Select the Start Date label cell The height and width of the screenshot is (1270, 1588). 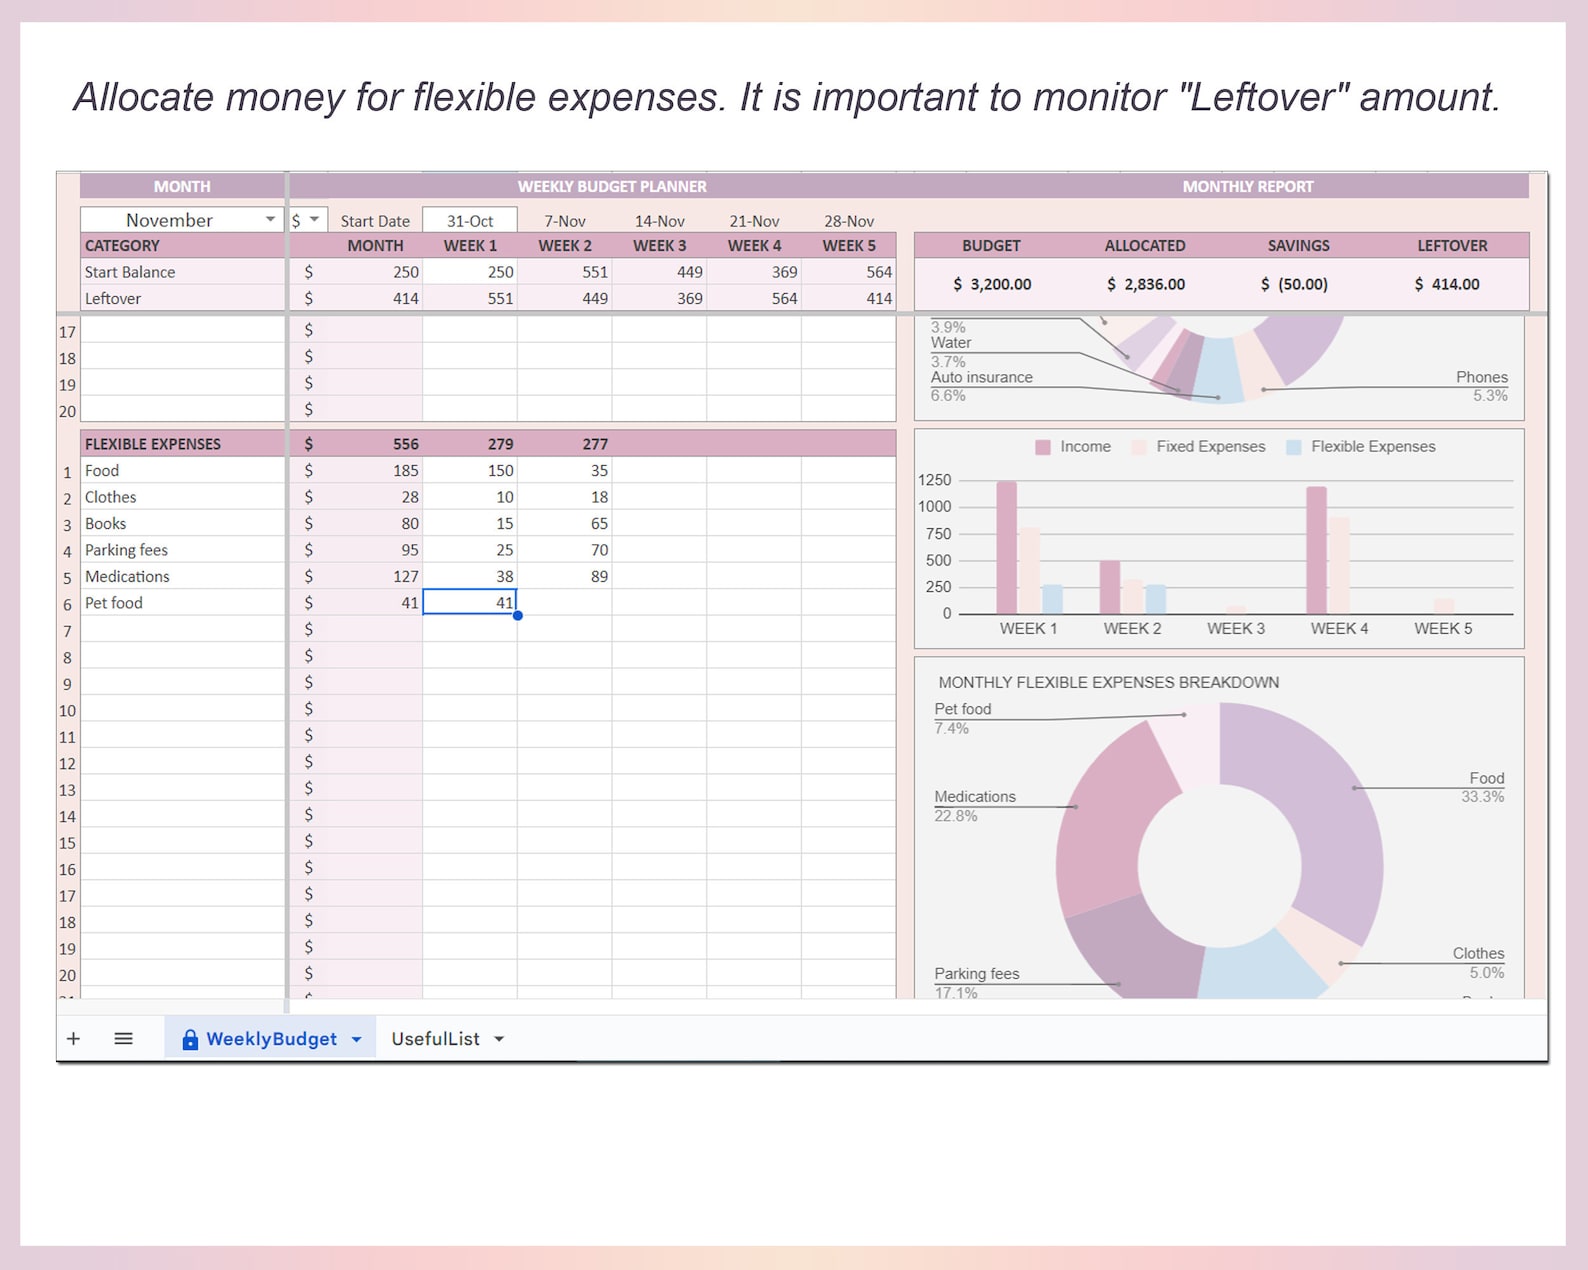coord(375,220)
